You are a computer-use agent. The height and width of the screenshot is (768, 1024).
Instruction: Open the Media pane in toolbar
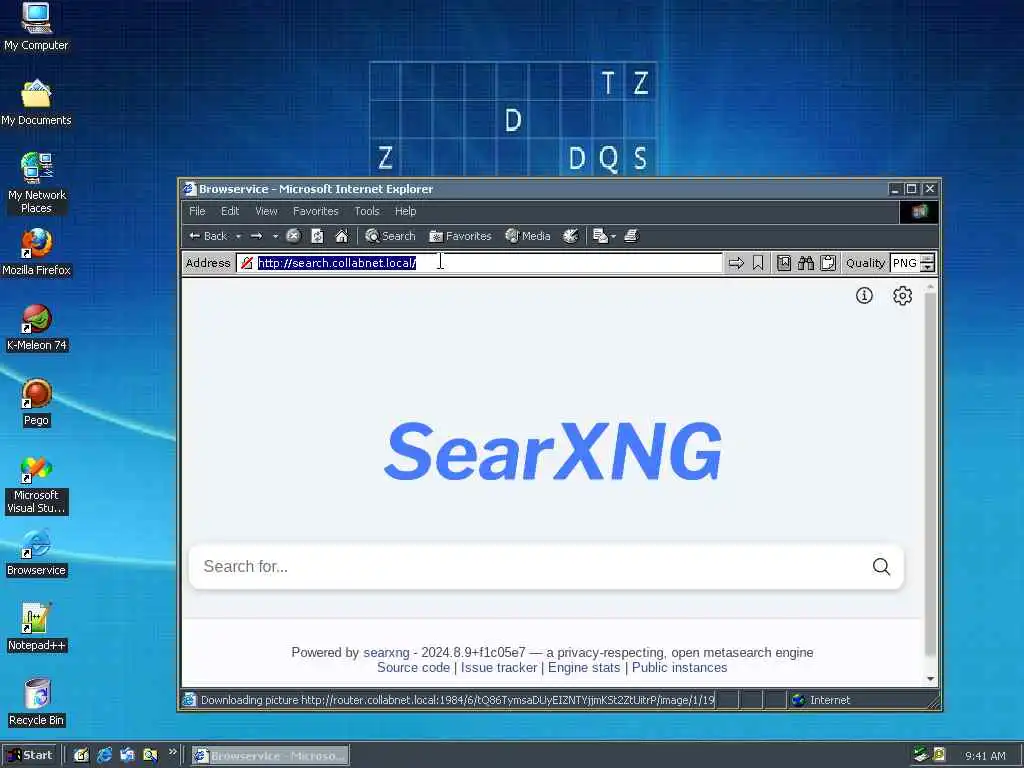pos(528,236)
